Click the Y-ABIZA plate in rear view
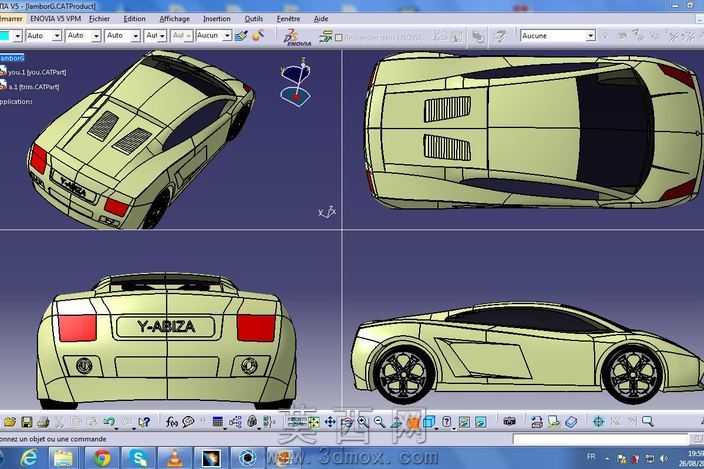The image size is (704, 469). [166, 327]
